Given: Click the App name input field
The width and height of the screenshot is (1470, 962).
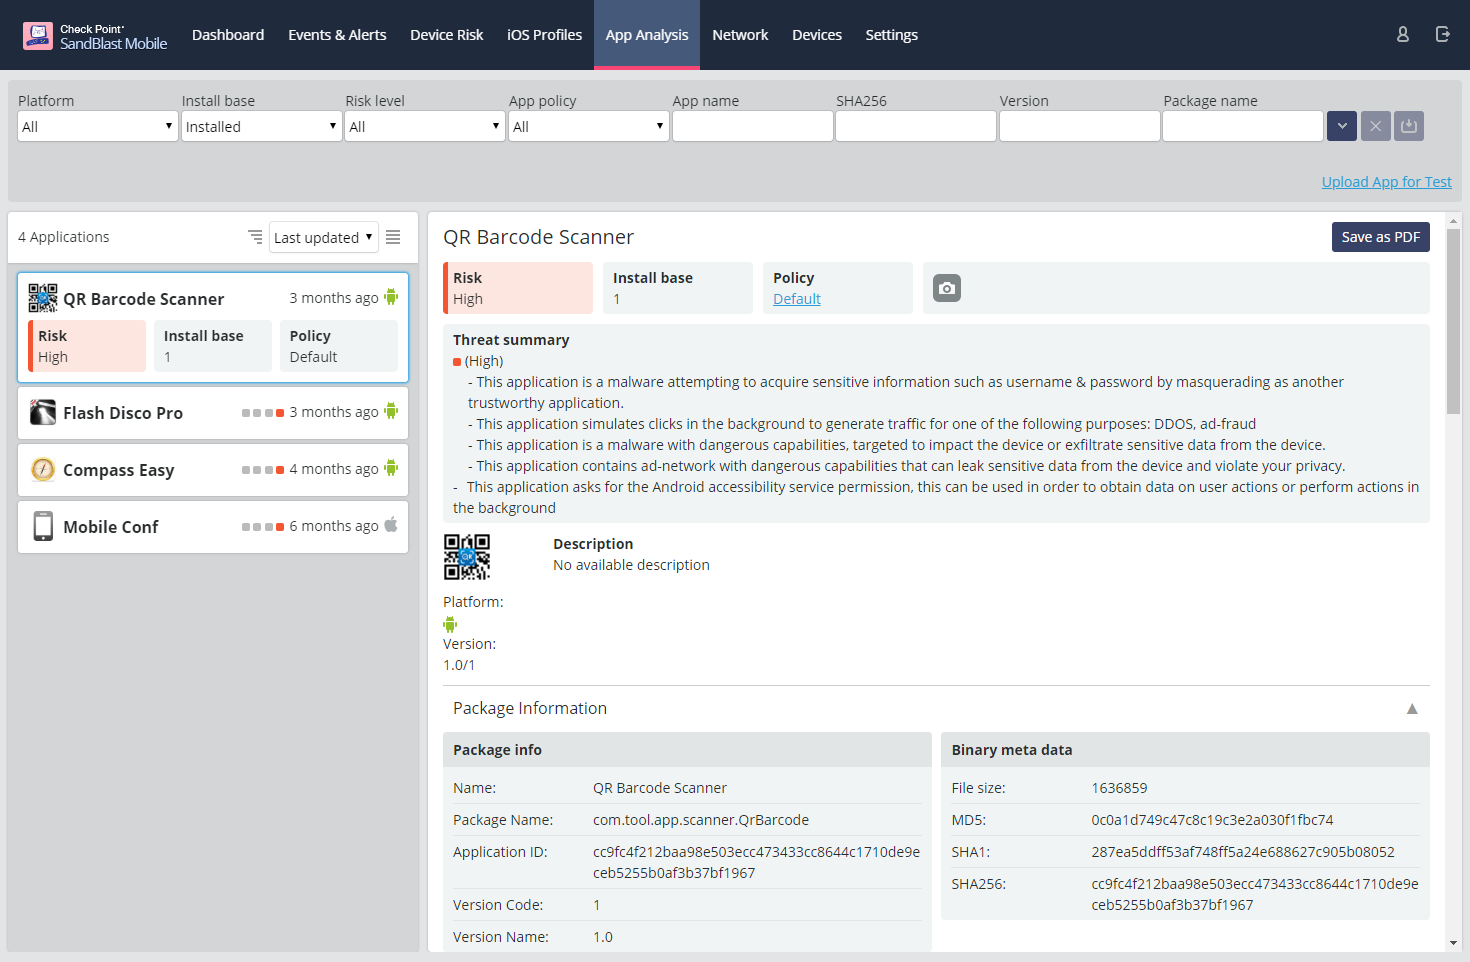Looking at the screenshot, I should coord(753,126).
